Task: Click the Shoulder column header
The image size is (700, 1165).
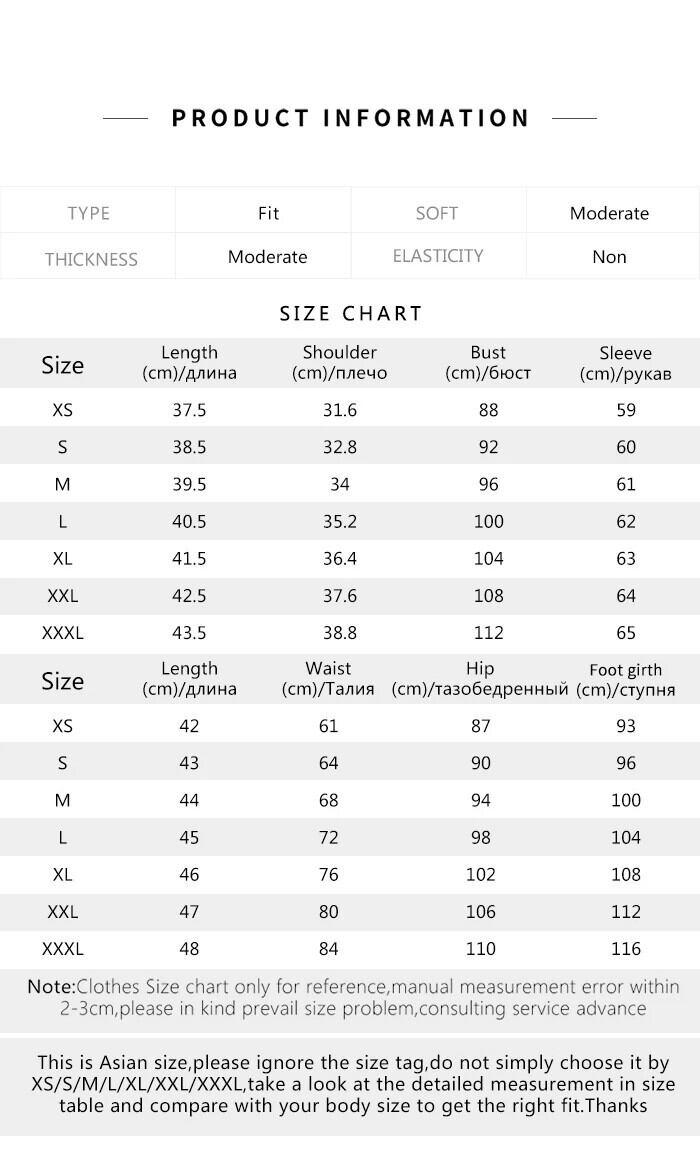Action: pyautogui.click(x=339, y=363)
